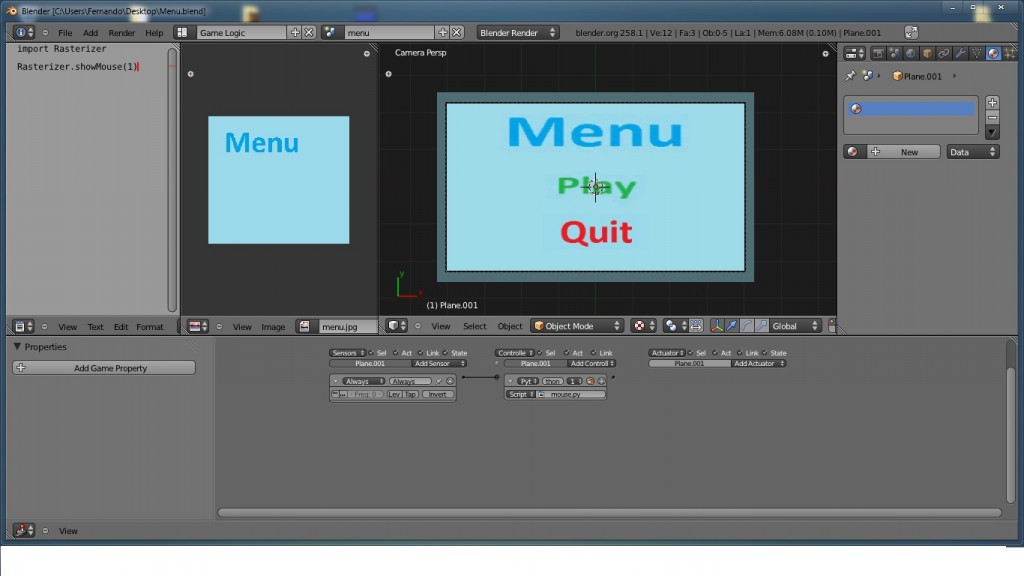The width and height of the screenshot is (1024, 576).
Task: Click the Add Game Property button
Action: click(x=105, y=367)
